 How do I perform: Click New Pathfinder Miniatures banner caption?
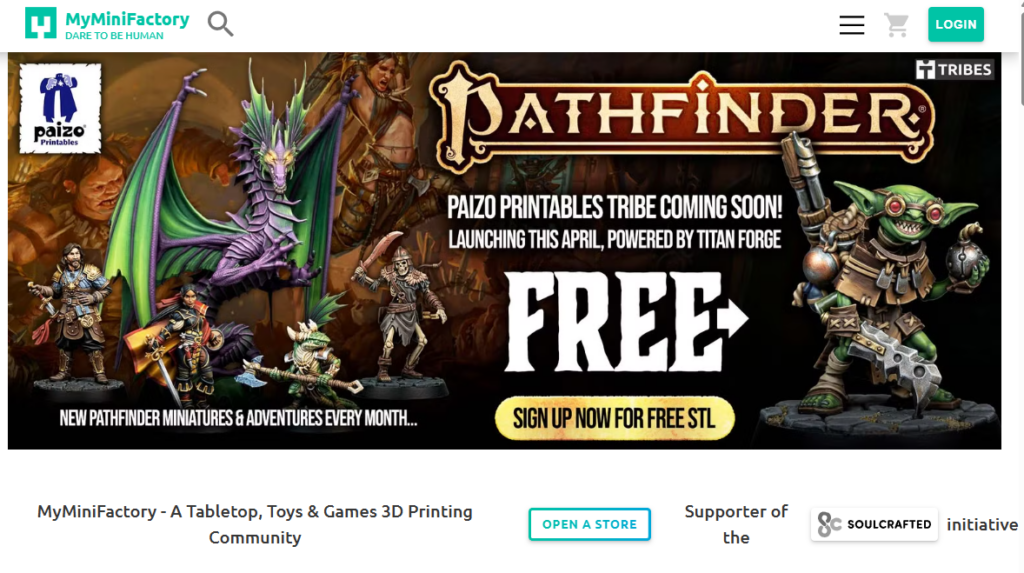pos(238,418)
